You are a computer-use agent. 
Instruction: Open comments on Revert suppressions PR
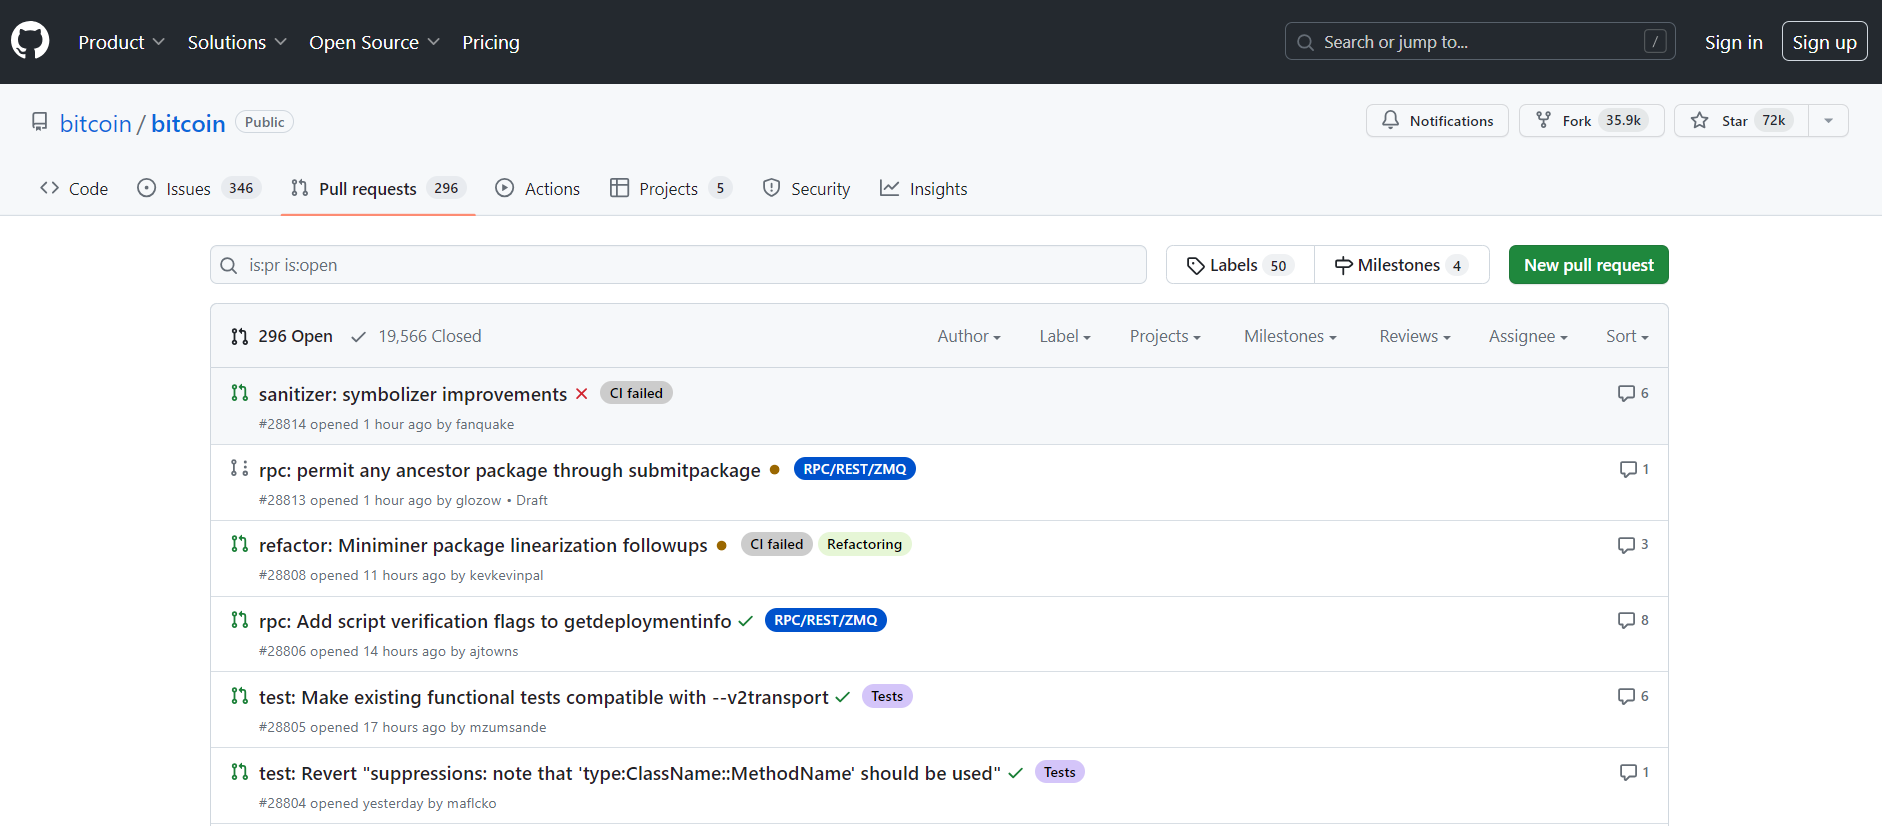(x=1634, y=772)
